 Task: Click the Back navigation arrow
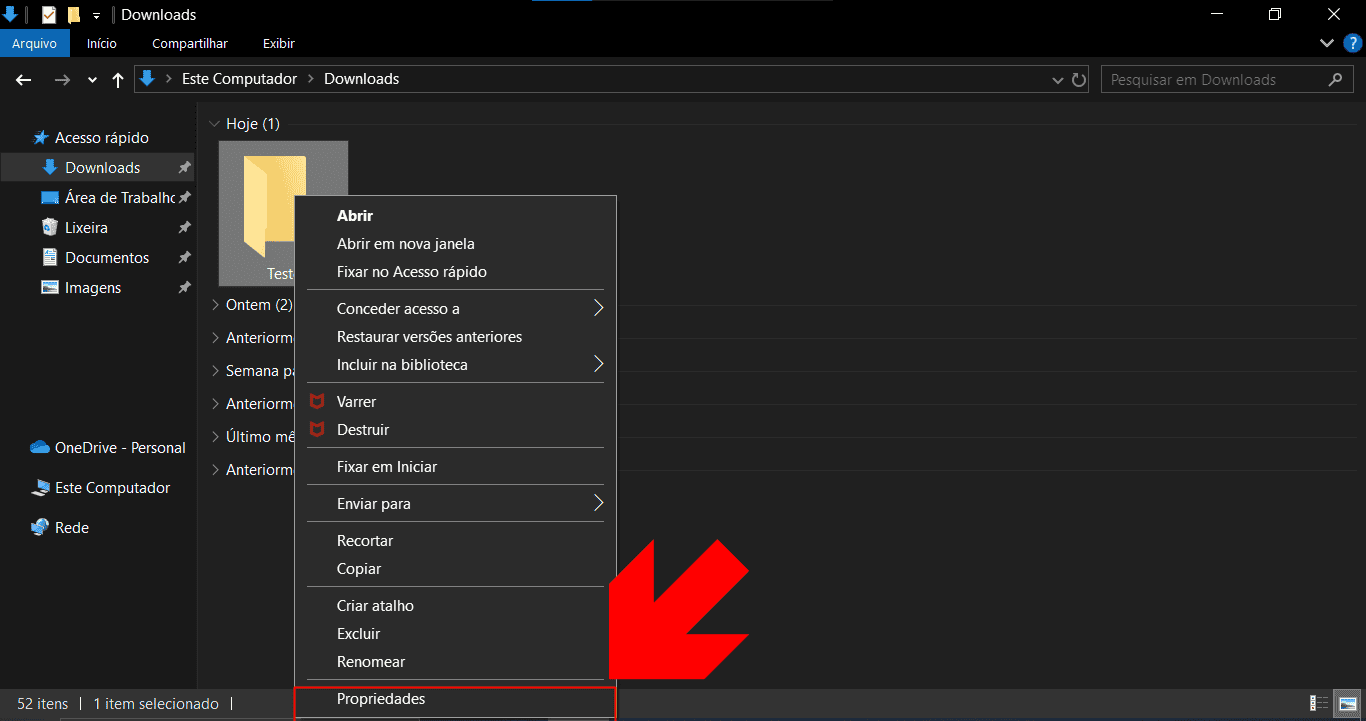pyautogui.click(x=24, y=80)
